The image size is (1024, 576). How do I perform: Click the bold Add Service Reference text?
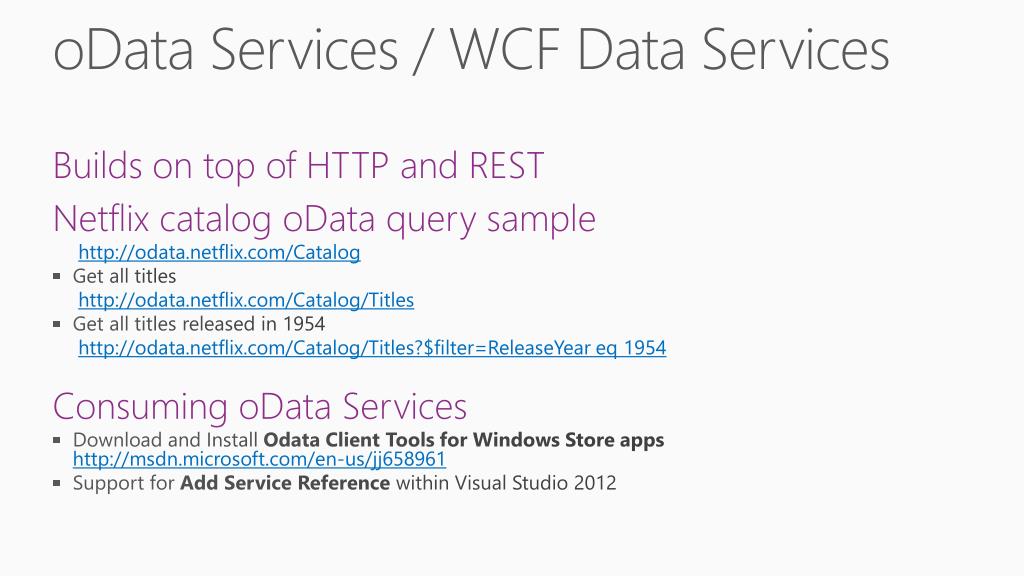pyautogui.click(x=285, y=483)
